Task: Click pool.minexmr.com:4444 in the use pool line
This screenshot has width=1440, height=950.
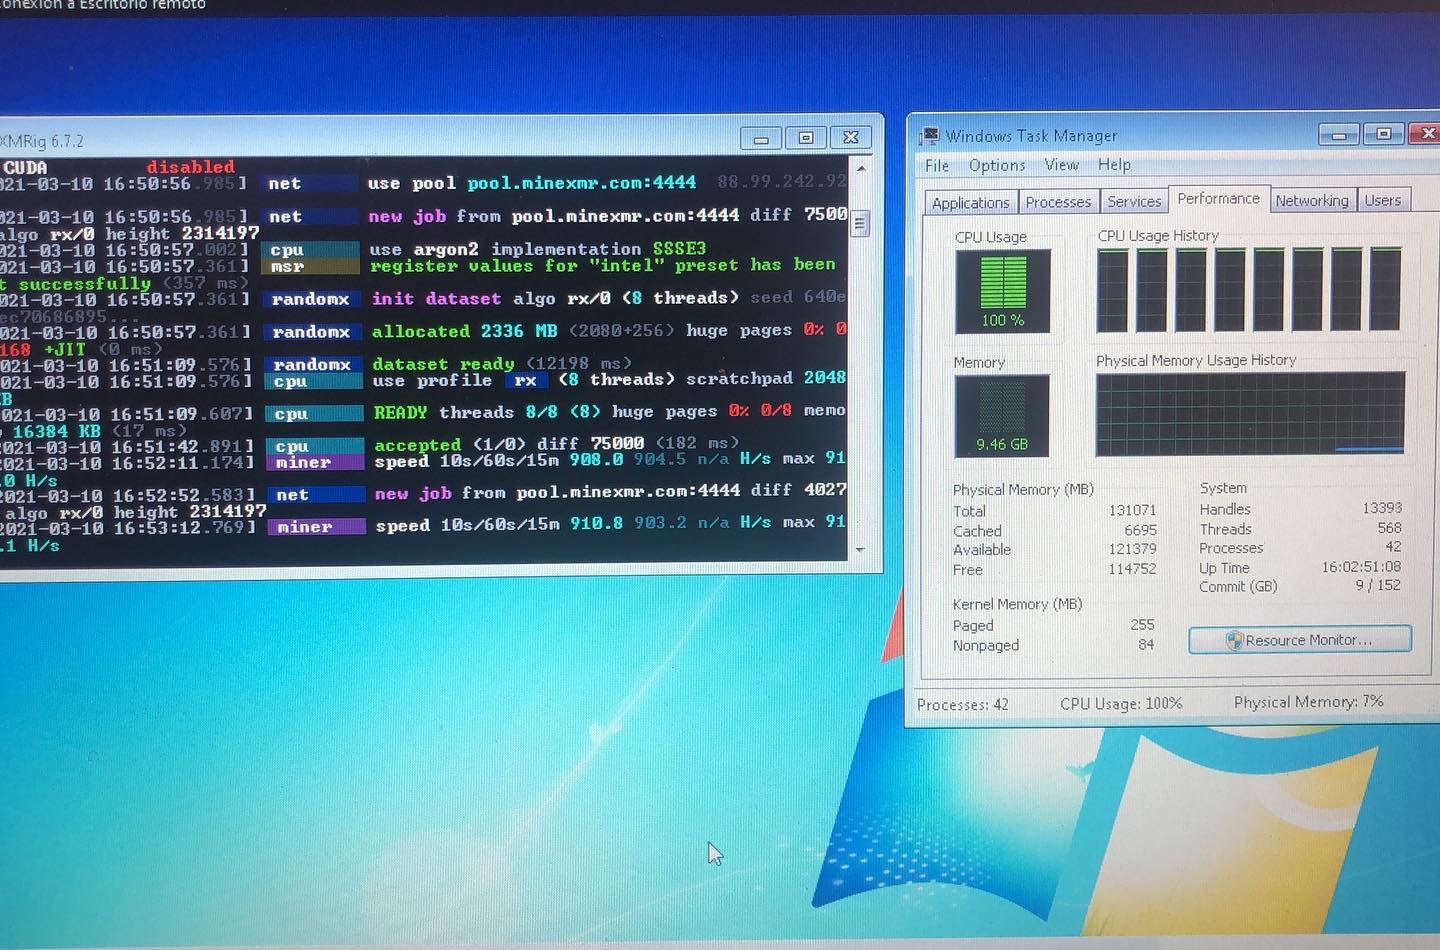Action: [x=582, y=182]
